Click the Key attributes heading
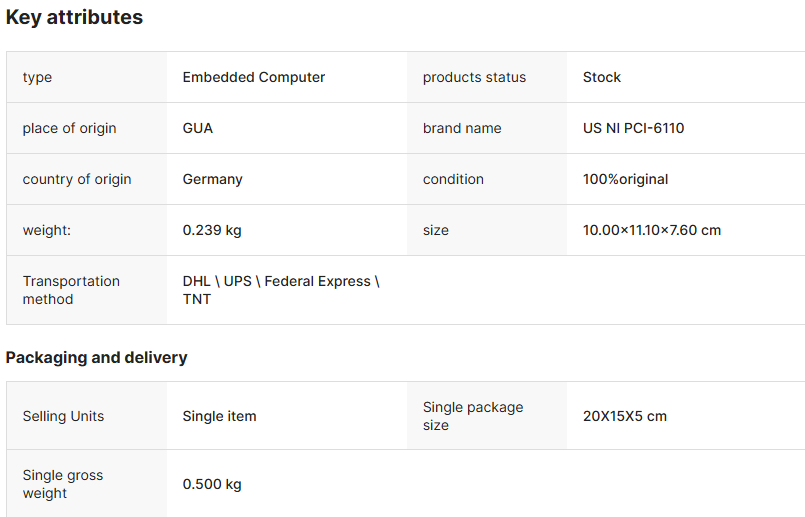The height and width of the screenshot is (517, 805). [x=74, y=17]
